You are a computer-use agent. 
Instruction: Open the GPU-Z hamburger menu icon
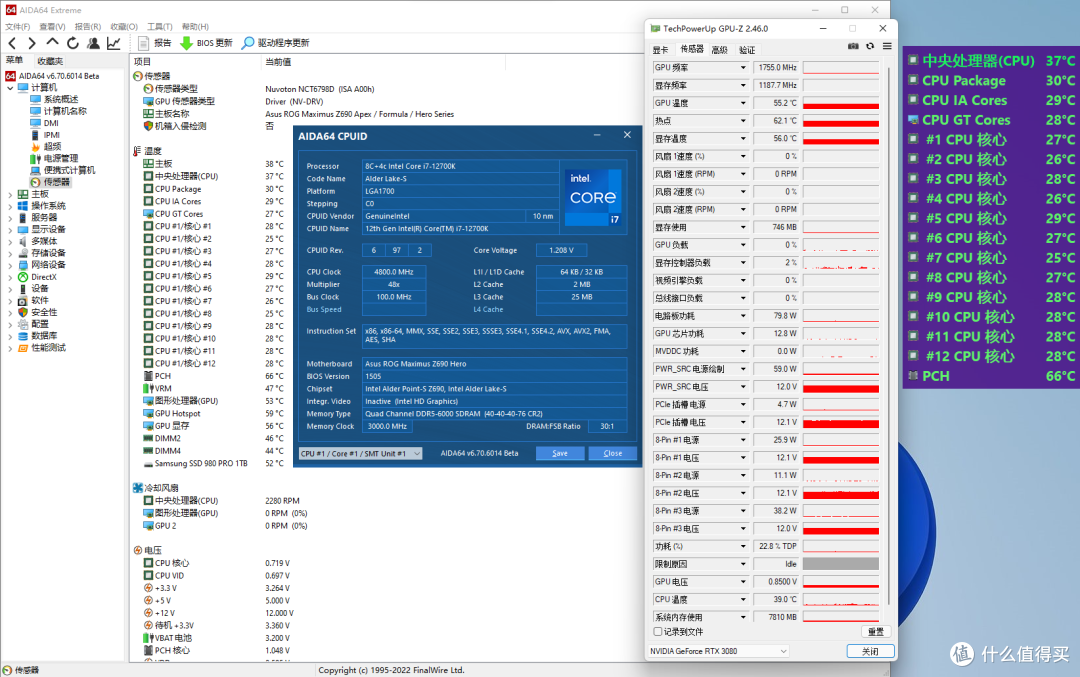click(887, 46)
